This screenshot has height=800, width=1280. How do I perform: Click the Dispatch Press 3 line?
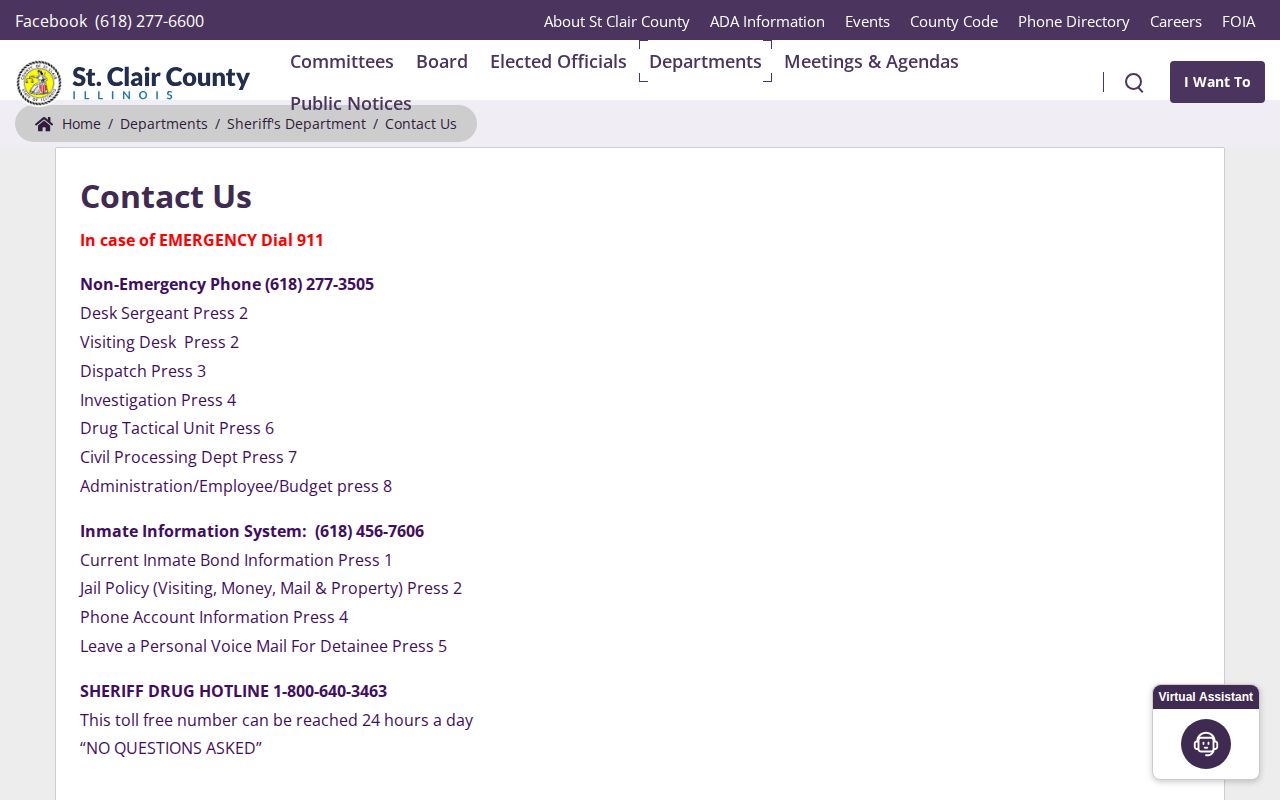click(x=143, y=371)
